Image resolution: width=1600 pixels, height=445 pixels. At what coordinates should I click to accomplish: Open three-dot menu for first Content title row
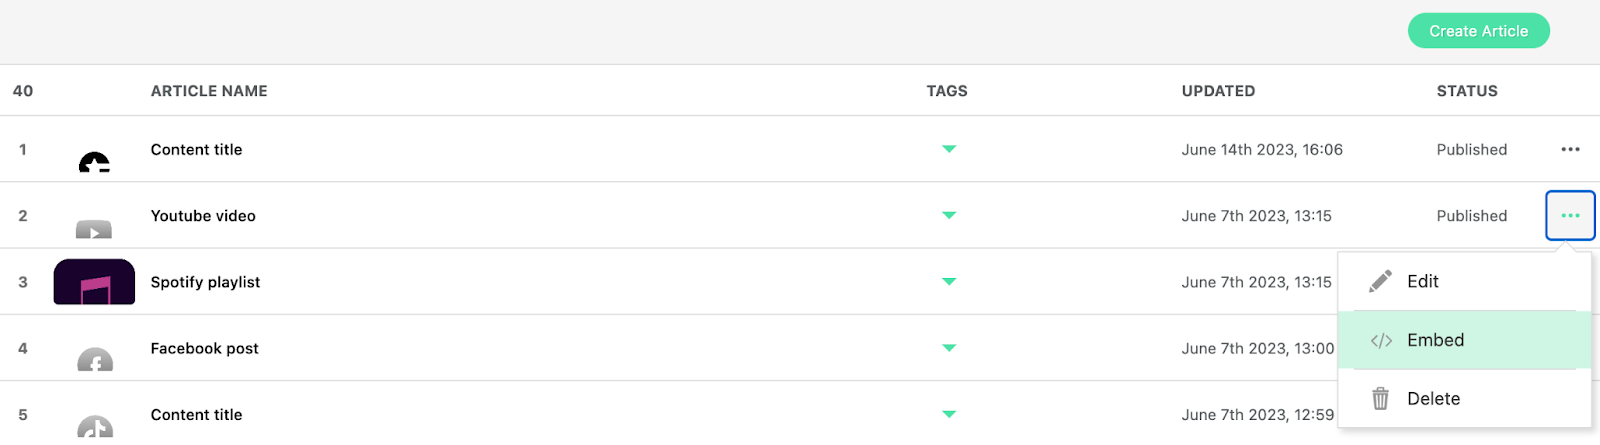click(x=1570, y=150)
